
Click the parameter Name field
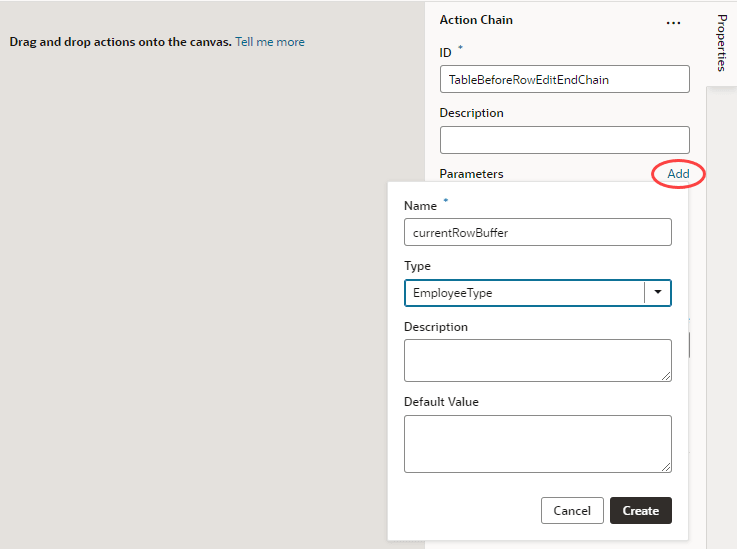coord(537,232)
